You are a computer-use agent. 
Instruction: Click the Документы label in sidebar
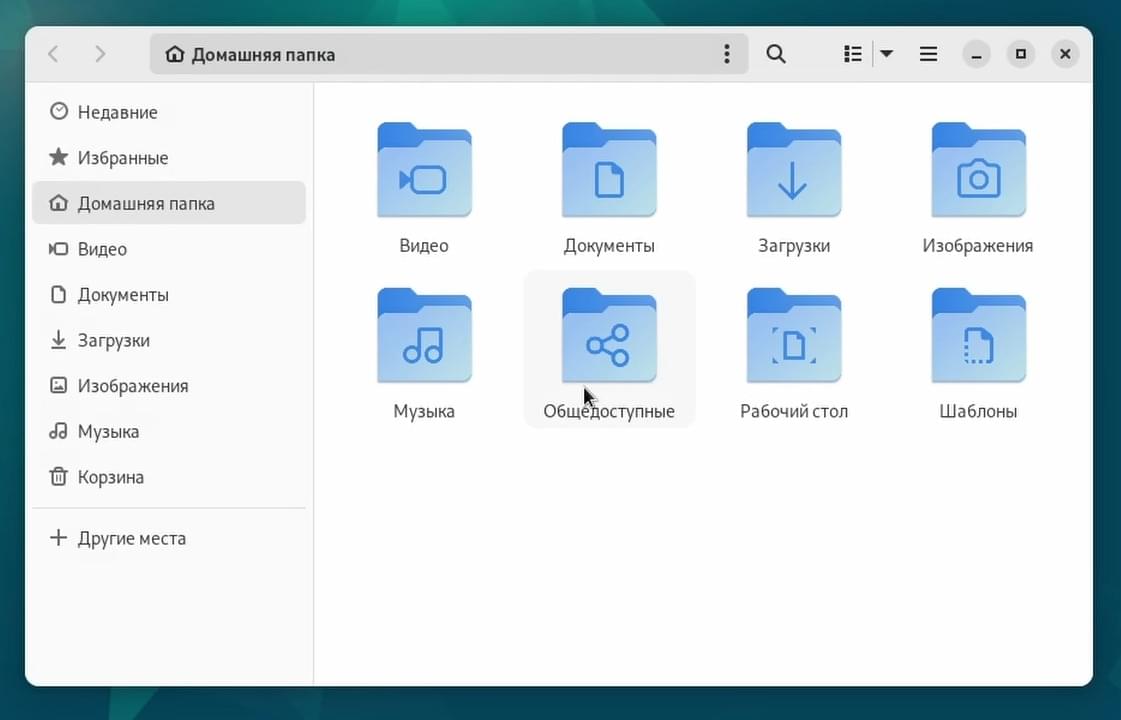[123, 295]
